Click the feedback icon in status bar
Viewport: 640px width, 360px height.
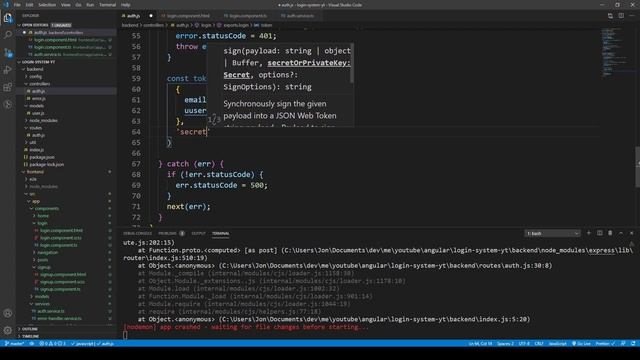(623, 344)
